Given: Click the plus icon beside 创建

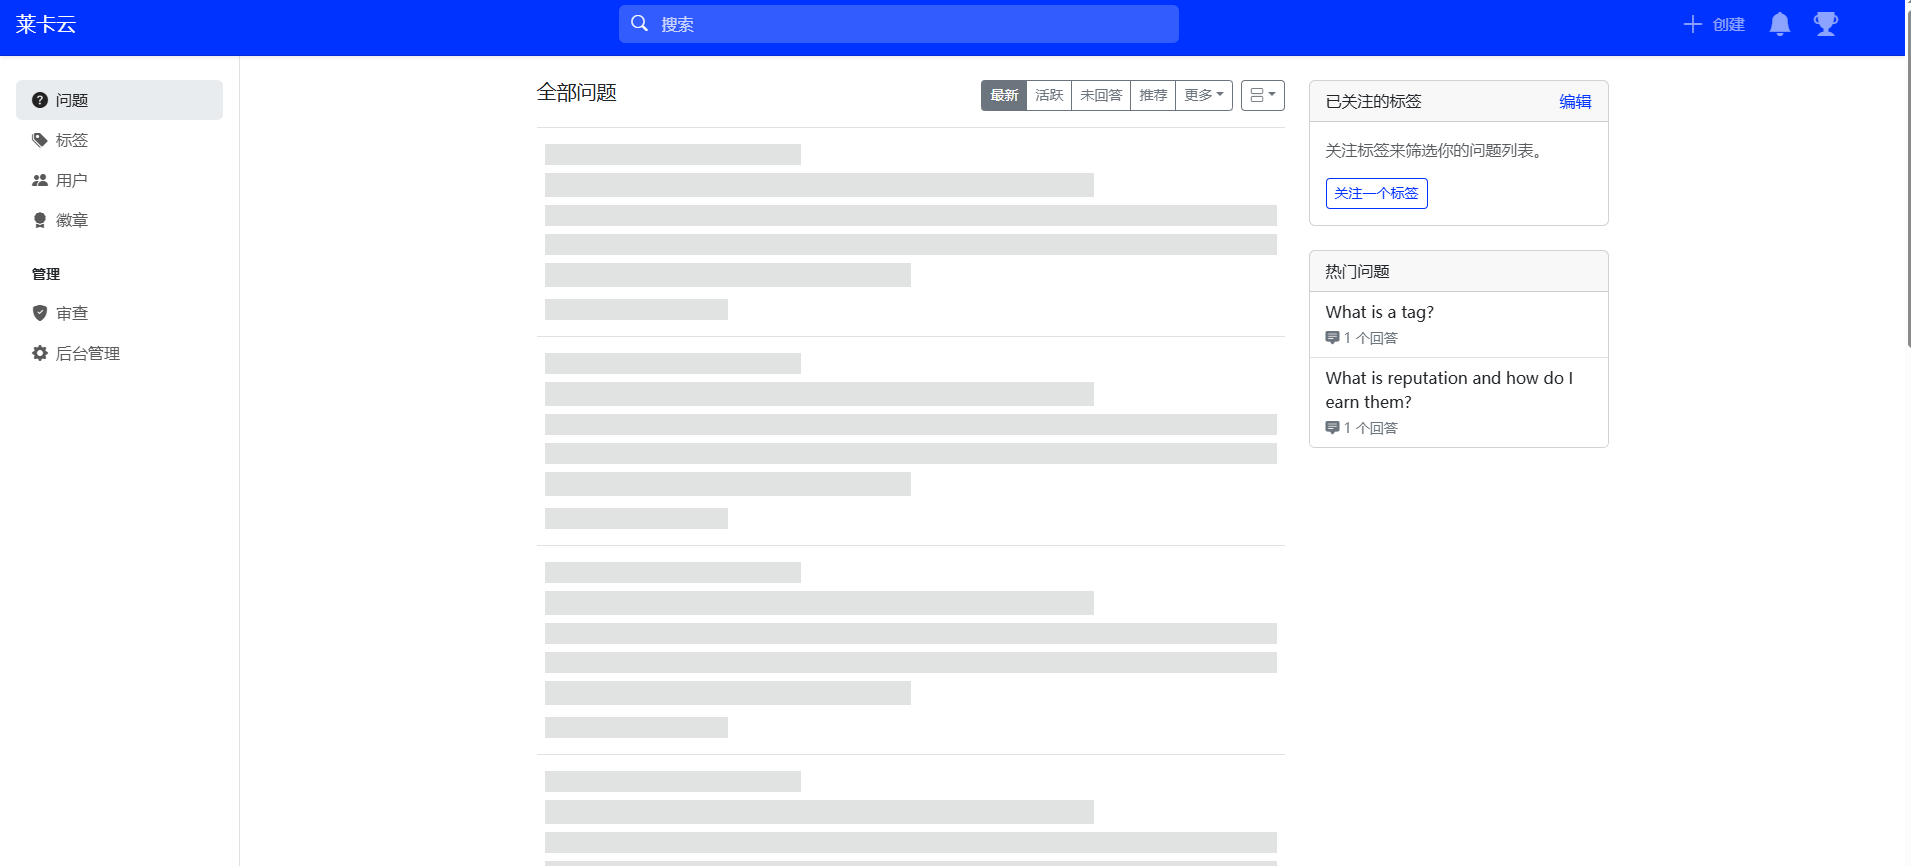Looking at the screenshot, I should [x=1692, y=24].
